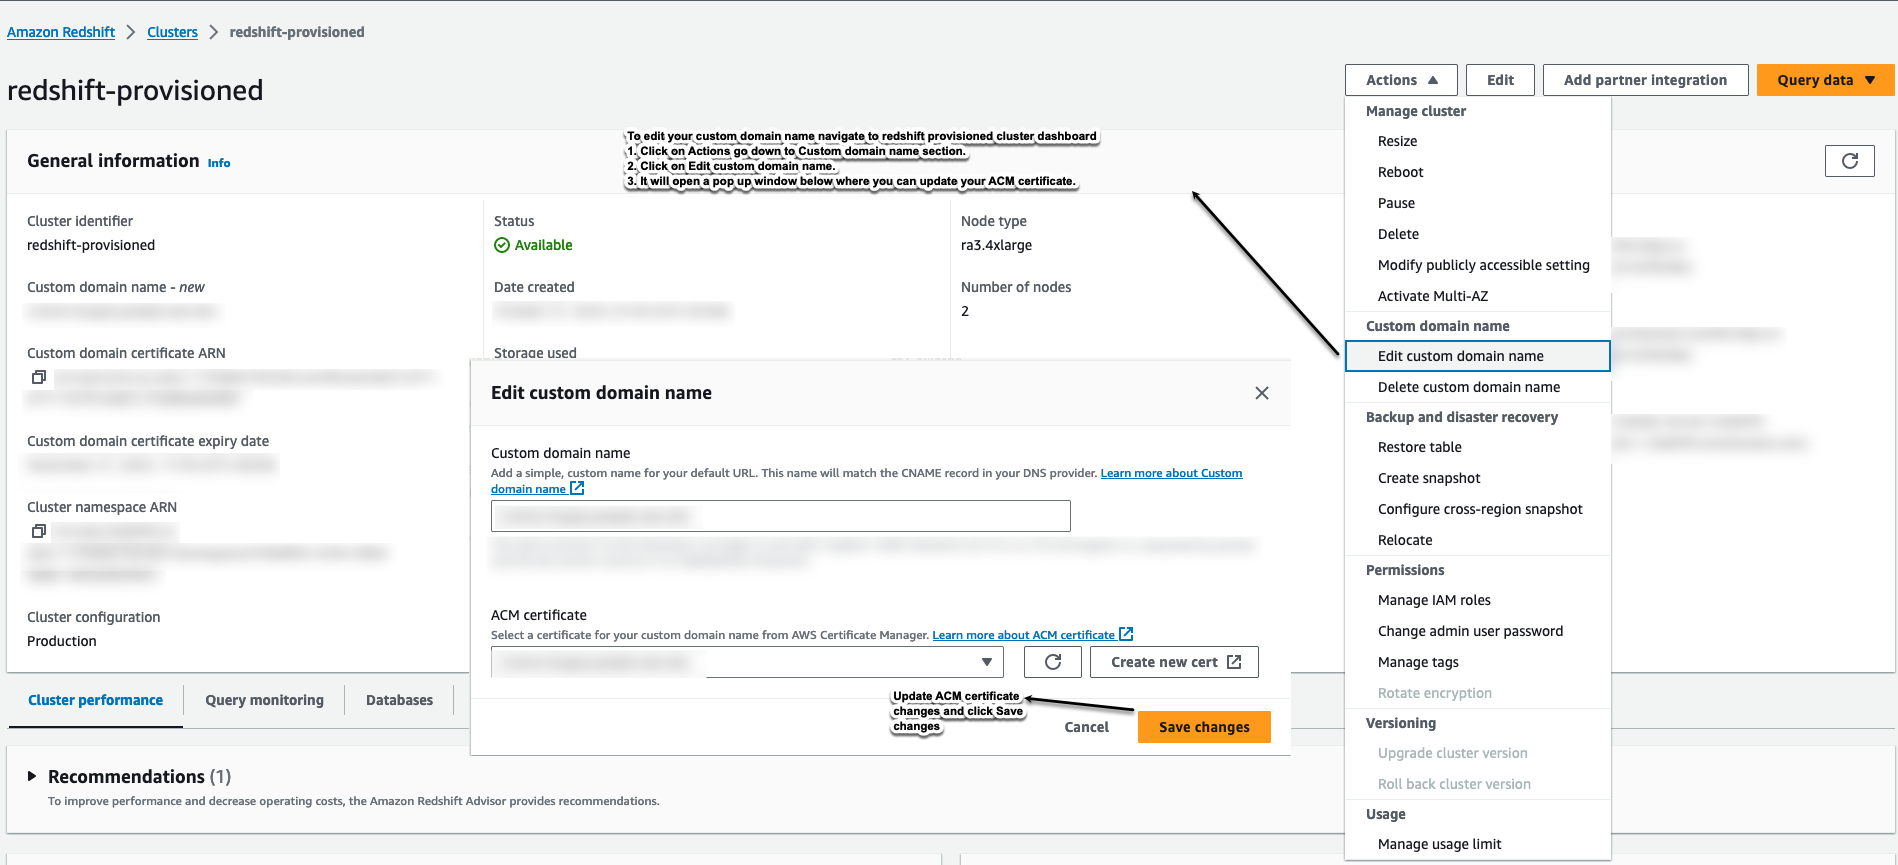Select Relocate from the menu
Screen dimensions: 1898x865
[x=1478, y=540]
